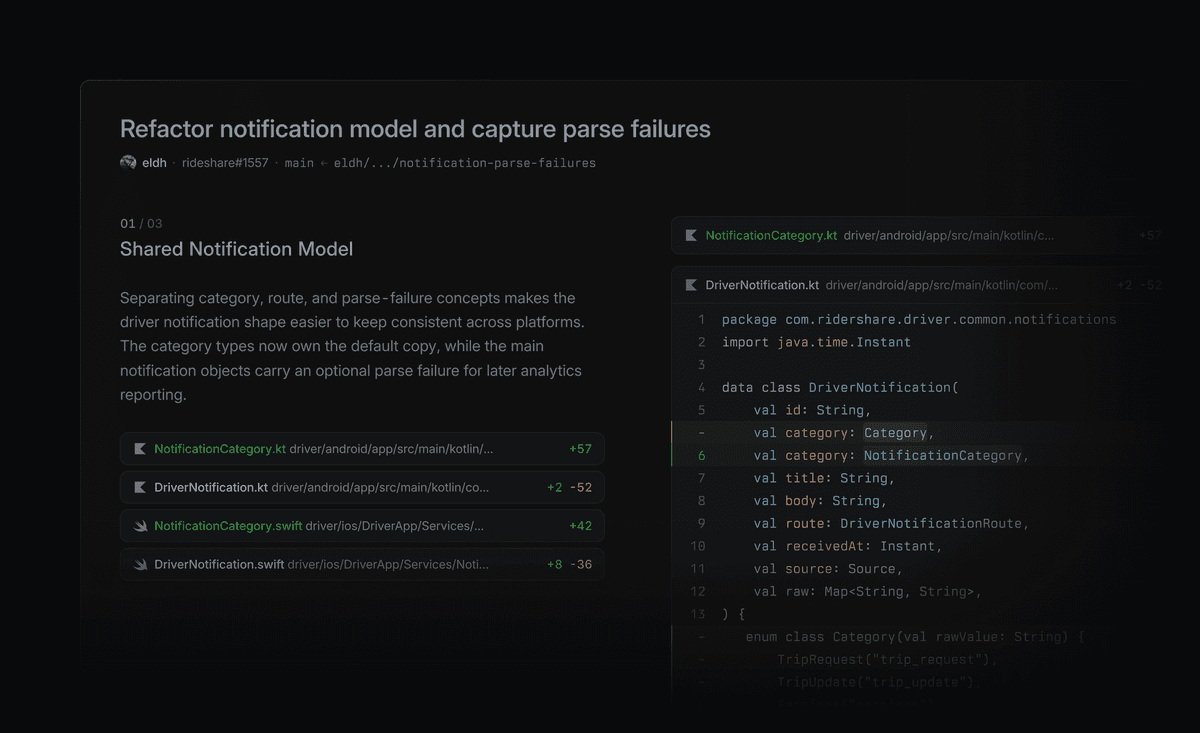Click the main base branch label
The image size is (1200, 733).
(x=299, y=162)
